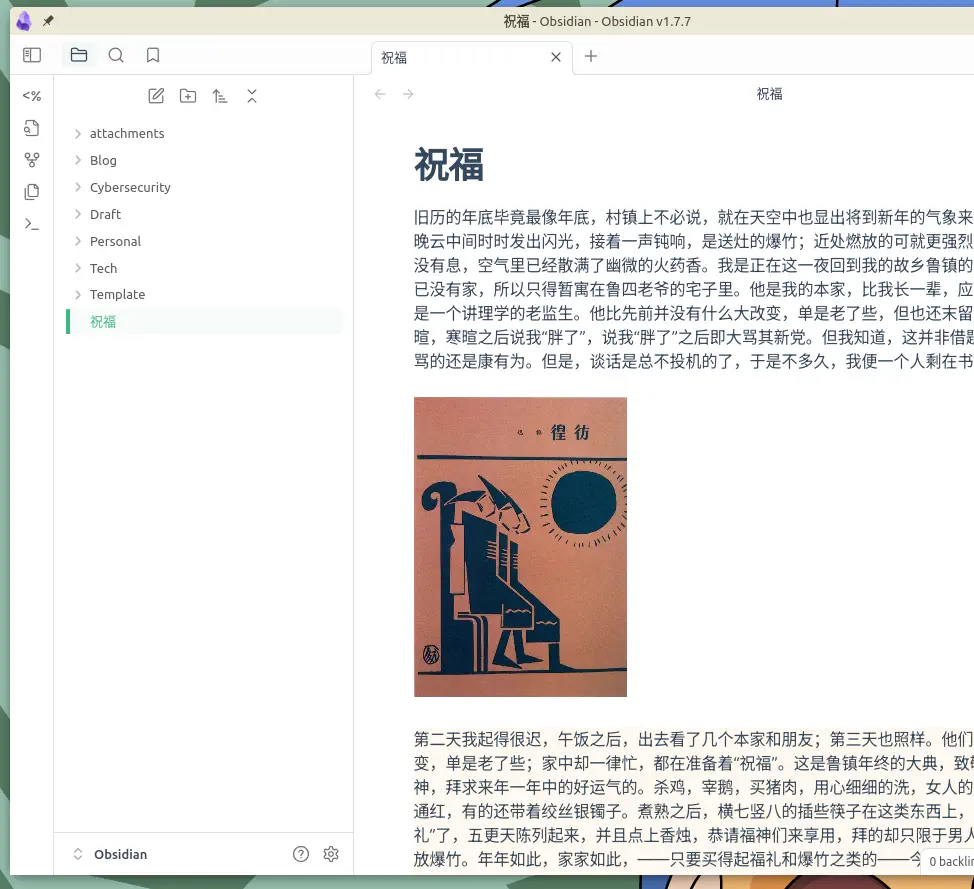Click the Templater ribbon icon
This screenshot has height=889, width=974.
pyautogui.click(x=32, y=96)
